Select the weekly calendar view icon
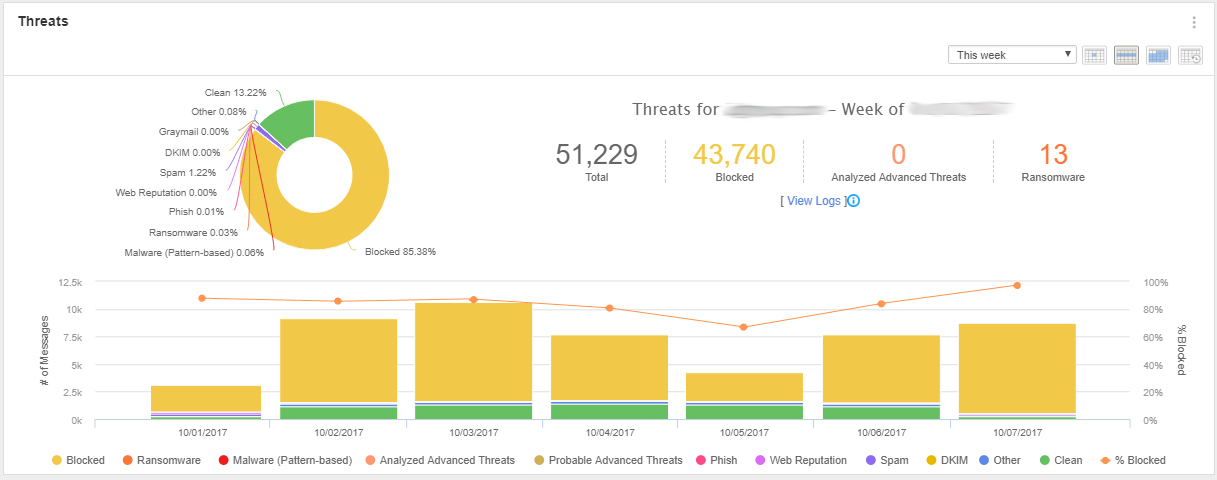Screen dimensions: 1217x480 pos(1126,55)
